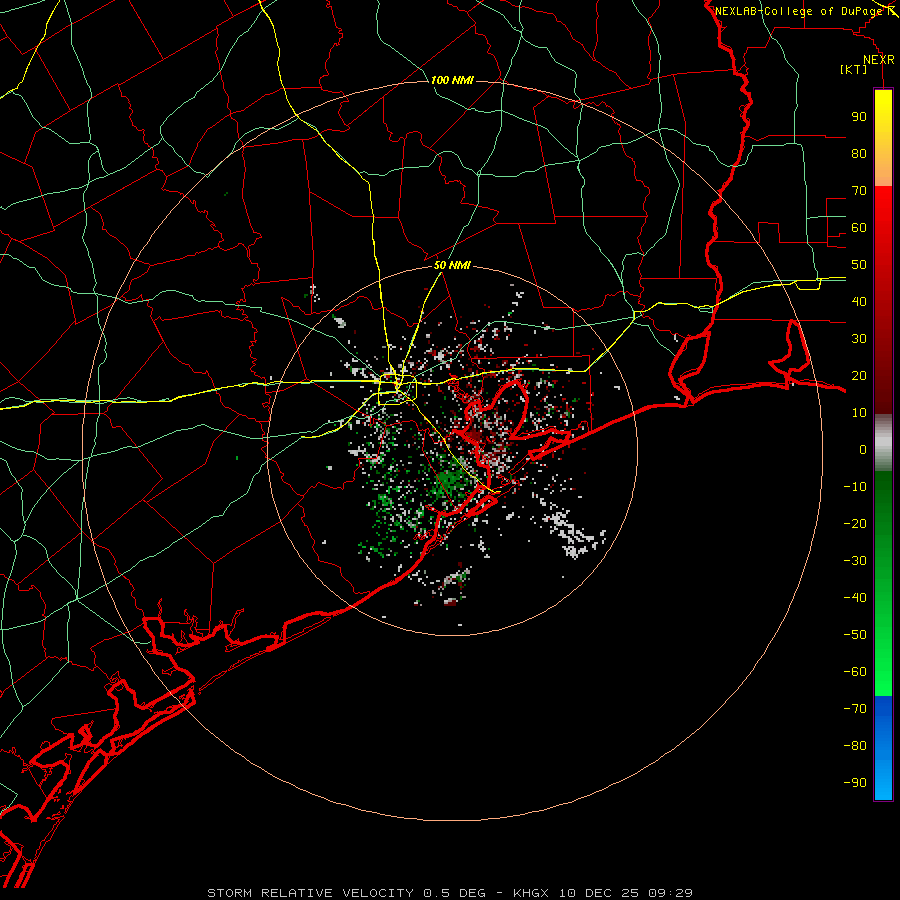The width and height of the screenshot is (900, 900).
Task: Click the 40 value on the velocity scale
Action: (859, 302)
